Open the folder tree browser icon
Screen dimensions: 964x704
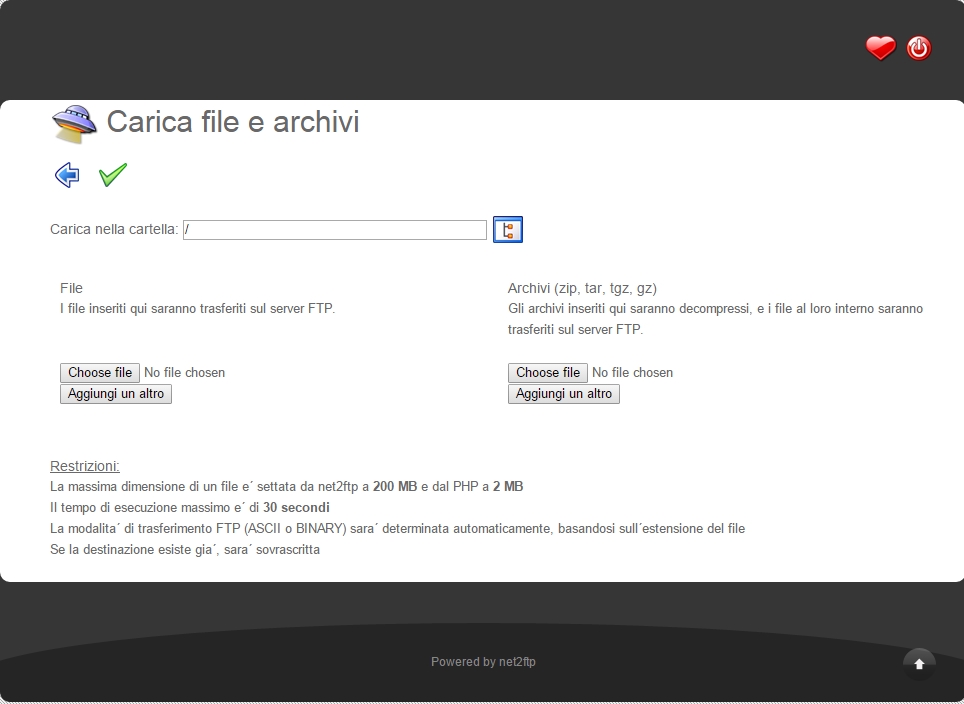[x=508, y=229]
